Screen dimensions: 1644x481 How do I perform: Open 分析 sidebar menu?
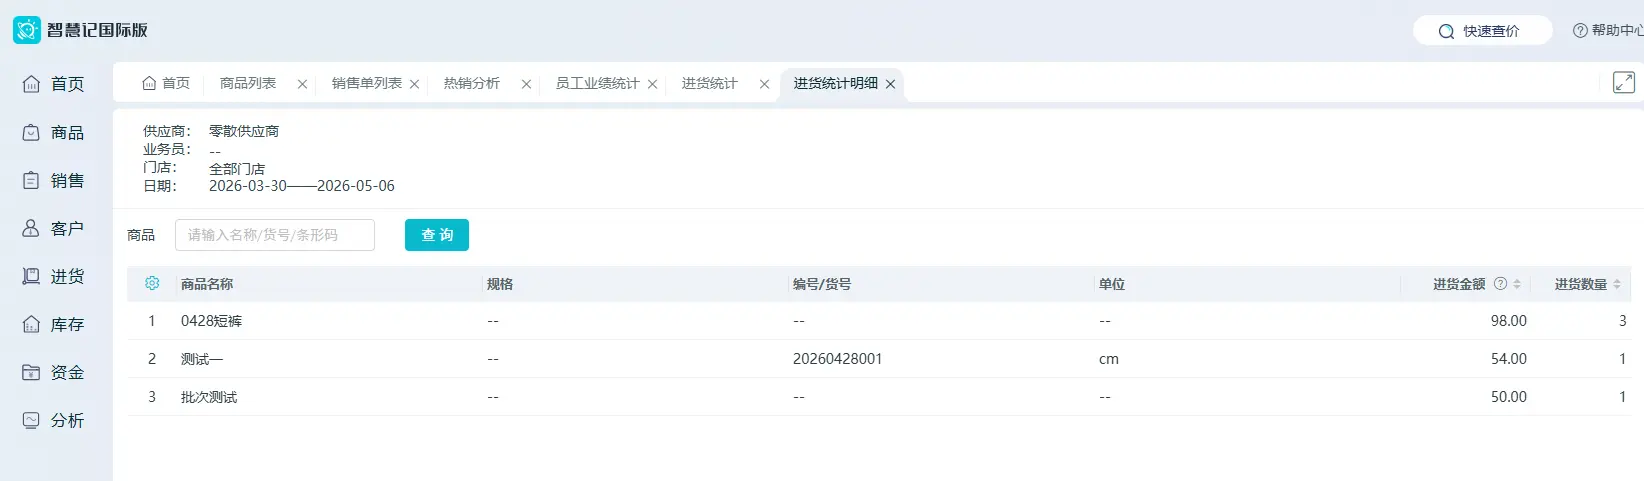click(54, 421)
